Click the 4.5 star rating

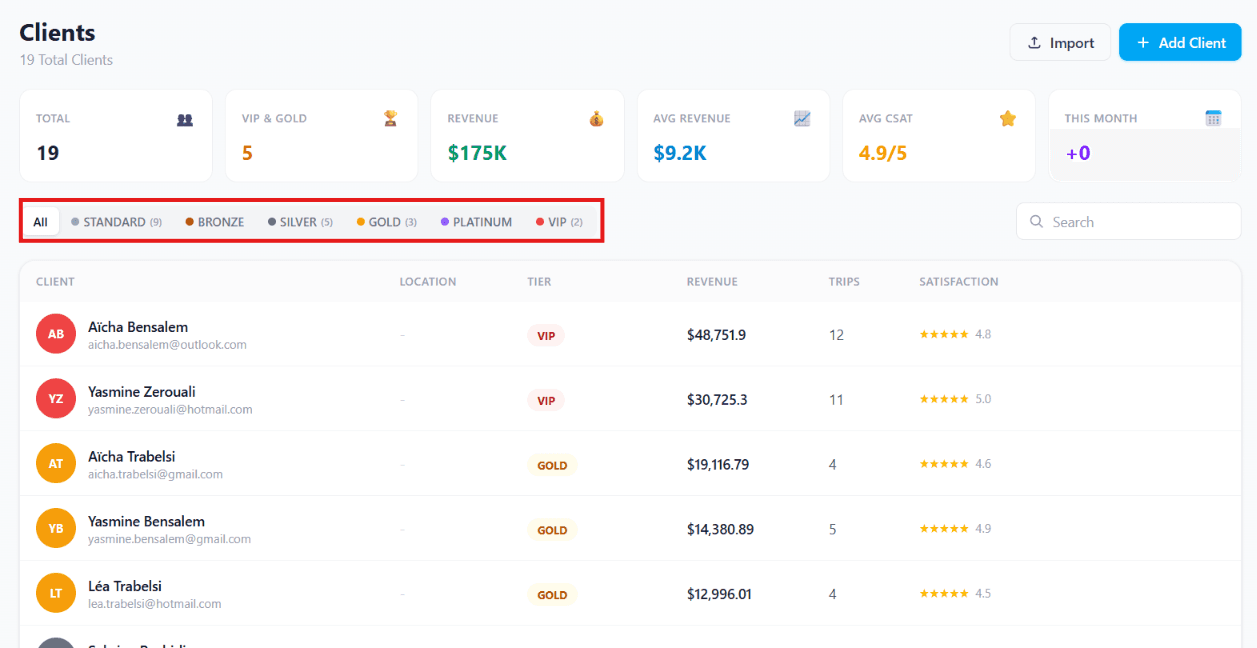955,594
